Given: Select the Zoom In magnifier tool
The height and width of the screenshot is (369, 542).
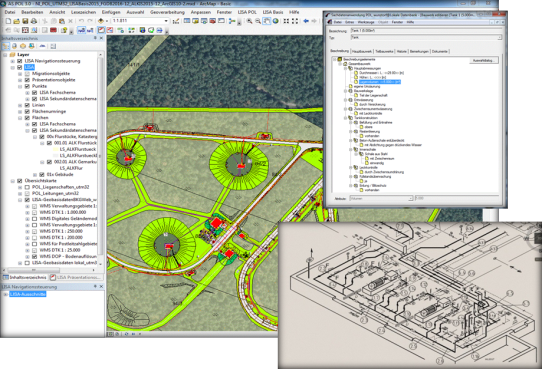Looking at the screenshot, I should point(249,21).
